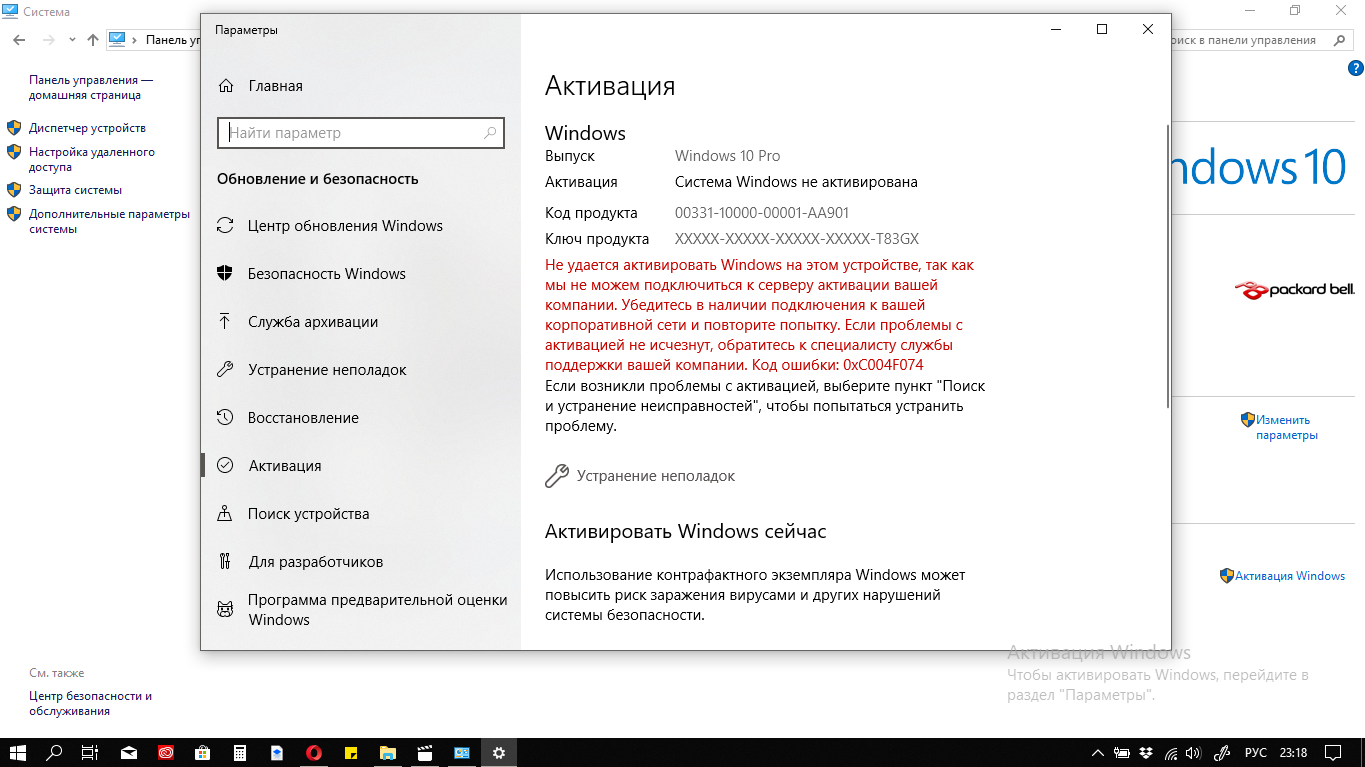This screenshot has width=1365, height=767.
Task: Open the Wi-Fi network tray icon
Action: (1170, 752)
